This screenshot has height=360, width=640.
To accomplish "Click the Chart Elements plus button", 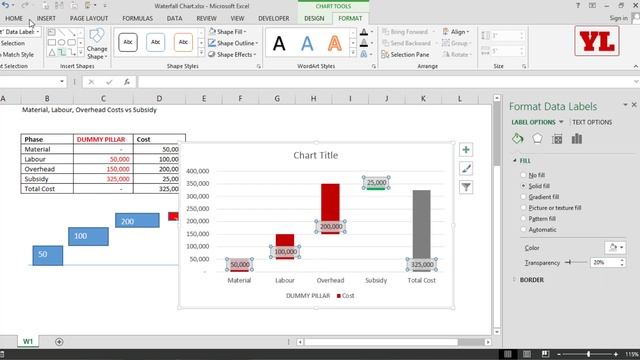I will click(x=466, y=150).
